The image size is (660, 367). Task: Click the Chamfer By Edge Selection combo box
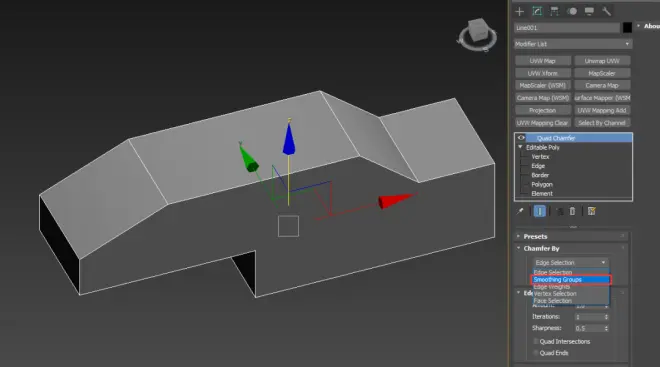tap(570, 262)
